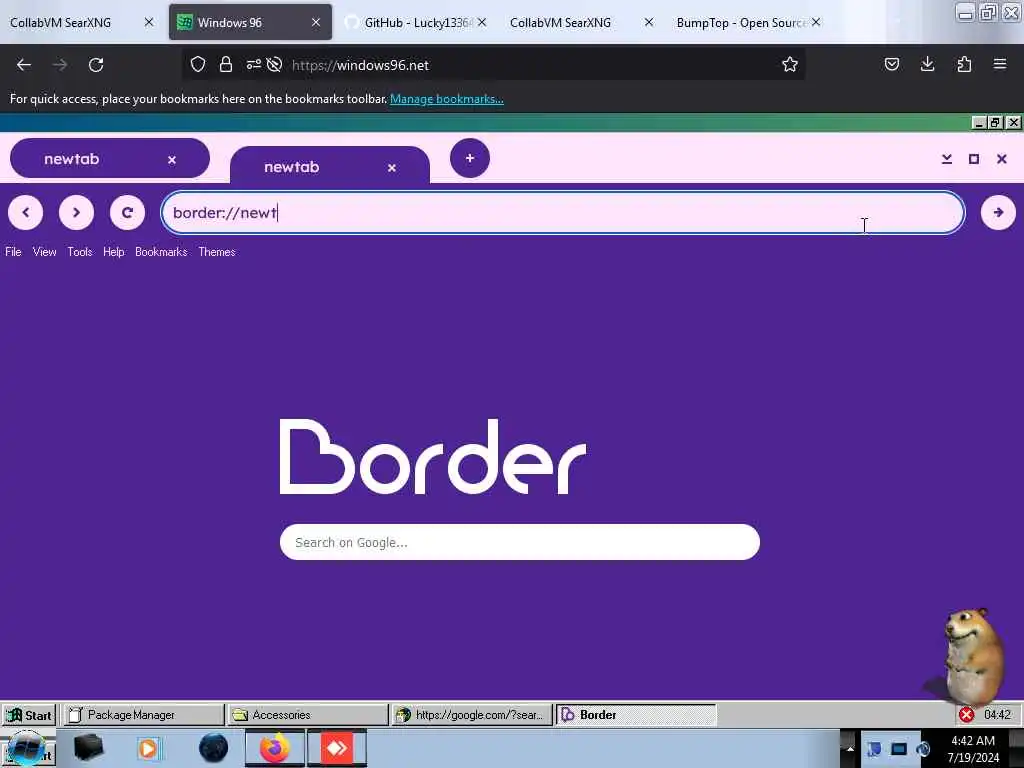Image resolution: width=1024 pixels, height=768 pixels.
Task: Switch to the google.com taskbar window
Action: coord(472,715)
